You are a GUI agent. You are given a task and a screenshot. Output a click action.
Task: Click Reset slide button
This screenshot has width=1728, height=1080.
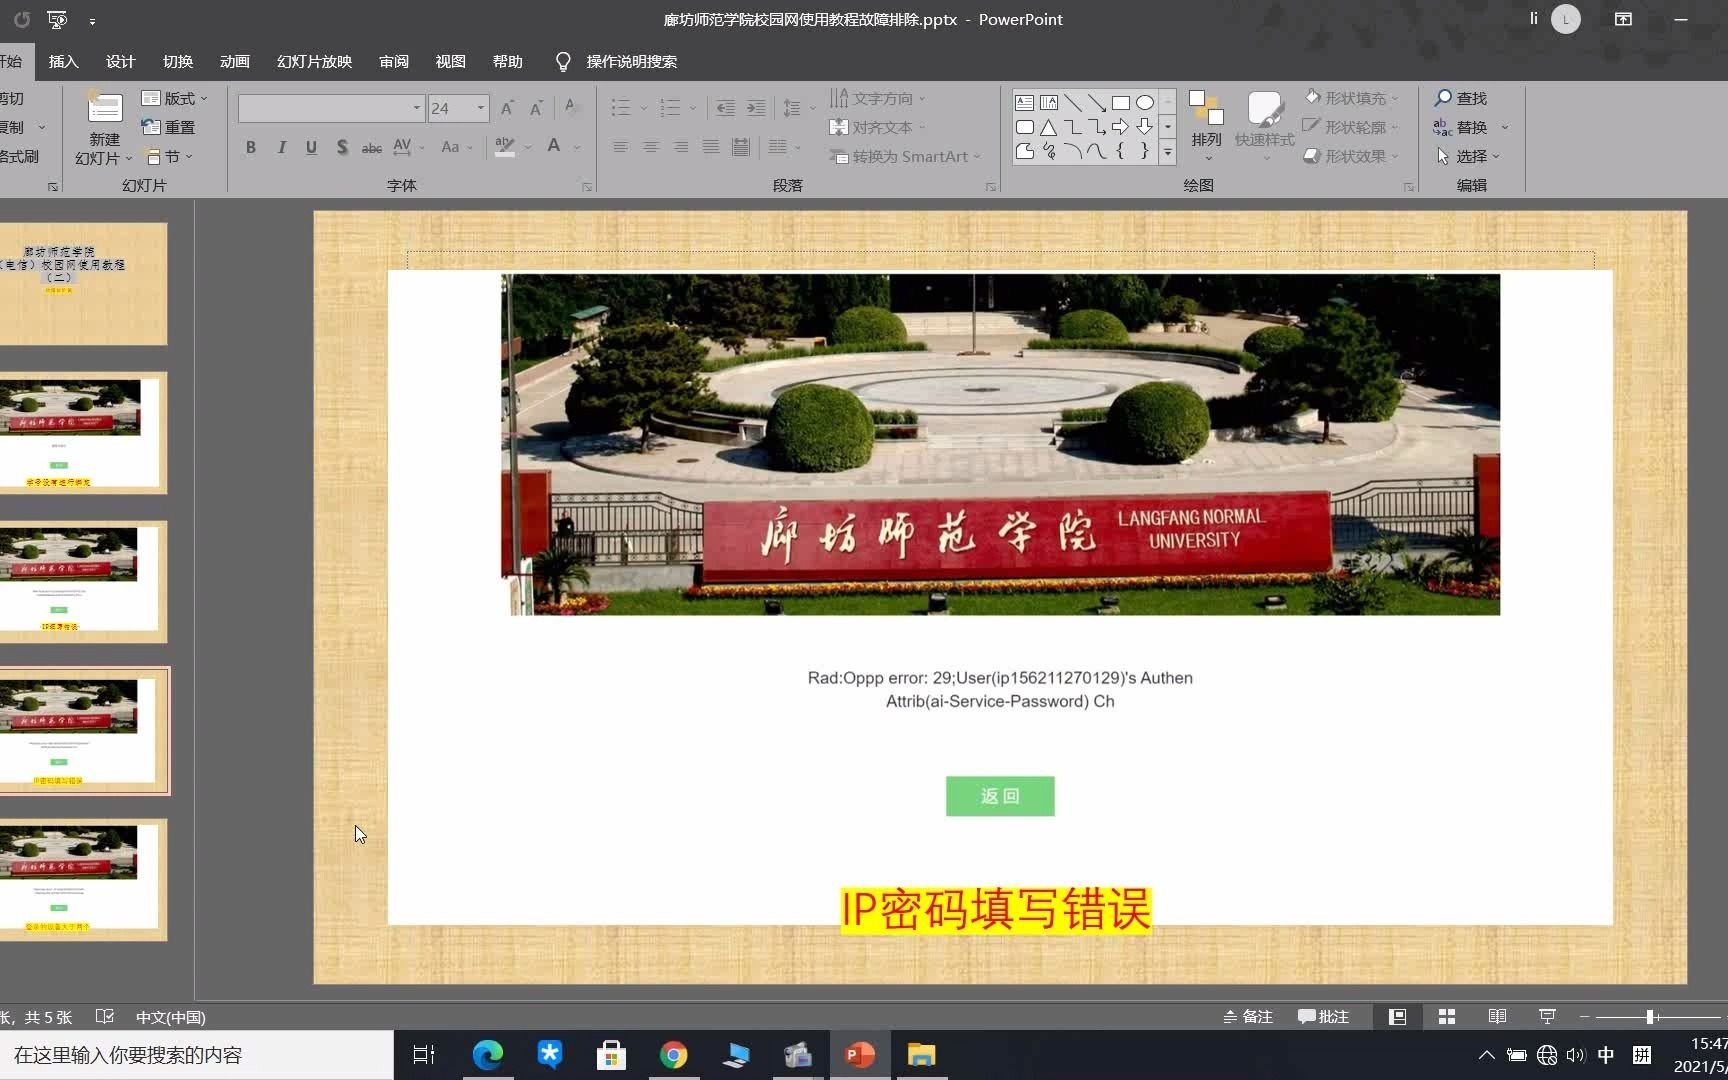point(169,127)
